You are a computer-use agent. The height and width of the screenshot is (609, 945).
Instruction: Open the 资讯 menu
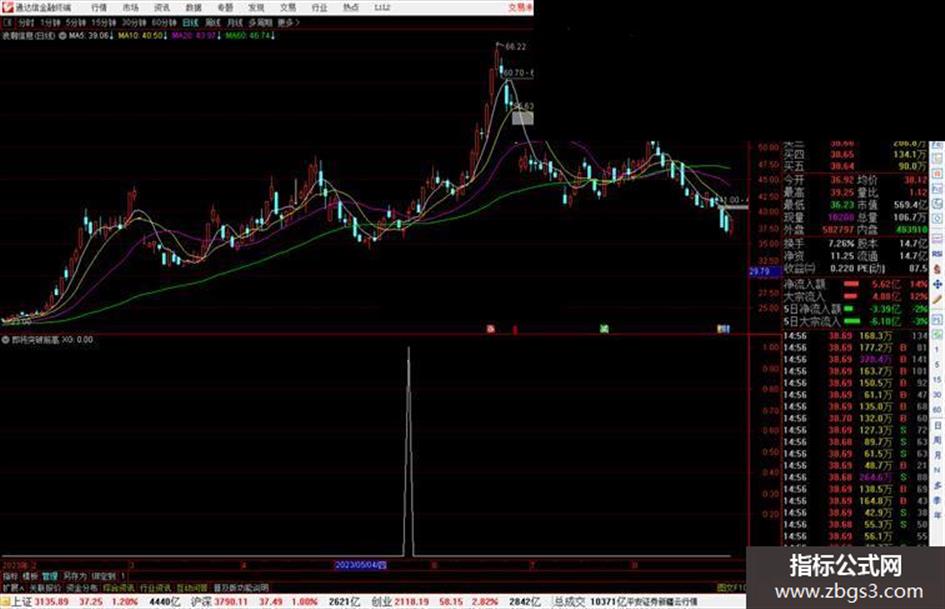tap(162, 7)
